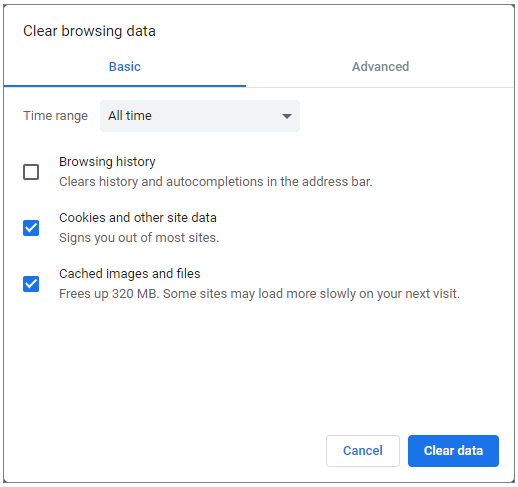Image resolution: width=518 pixels, height=487 pixels.
Task: Uncheck Cached images and files checkbox
Action: pos(31,284)
